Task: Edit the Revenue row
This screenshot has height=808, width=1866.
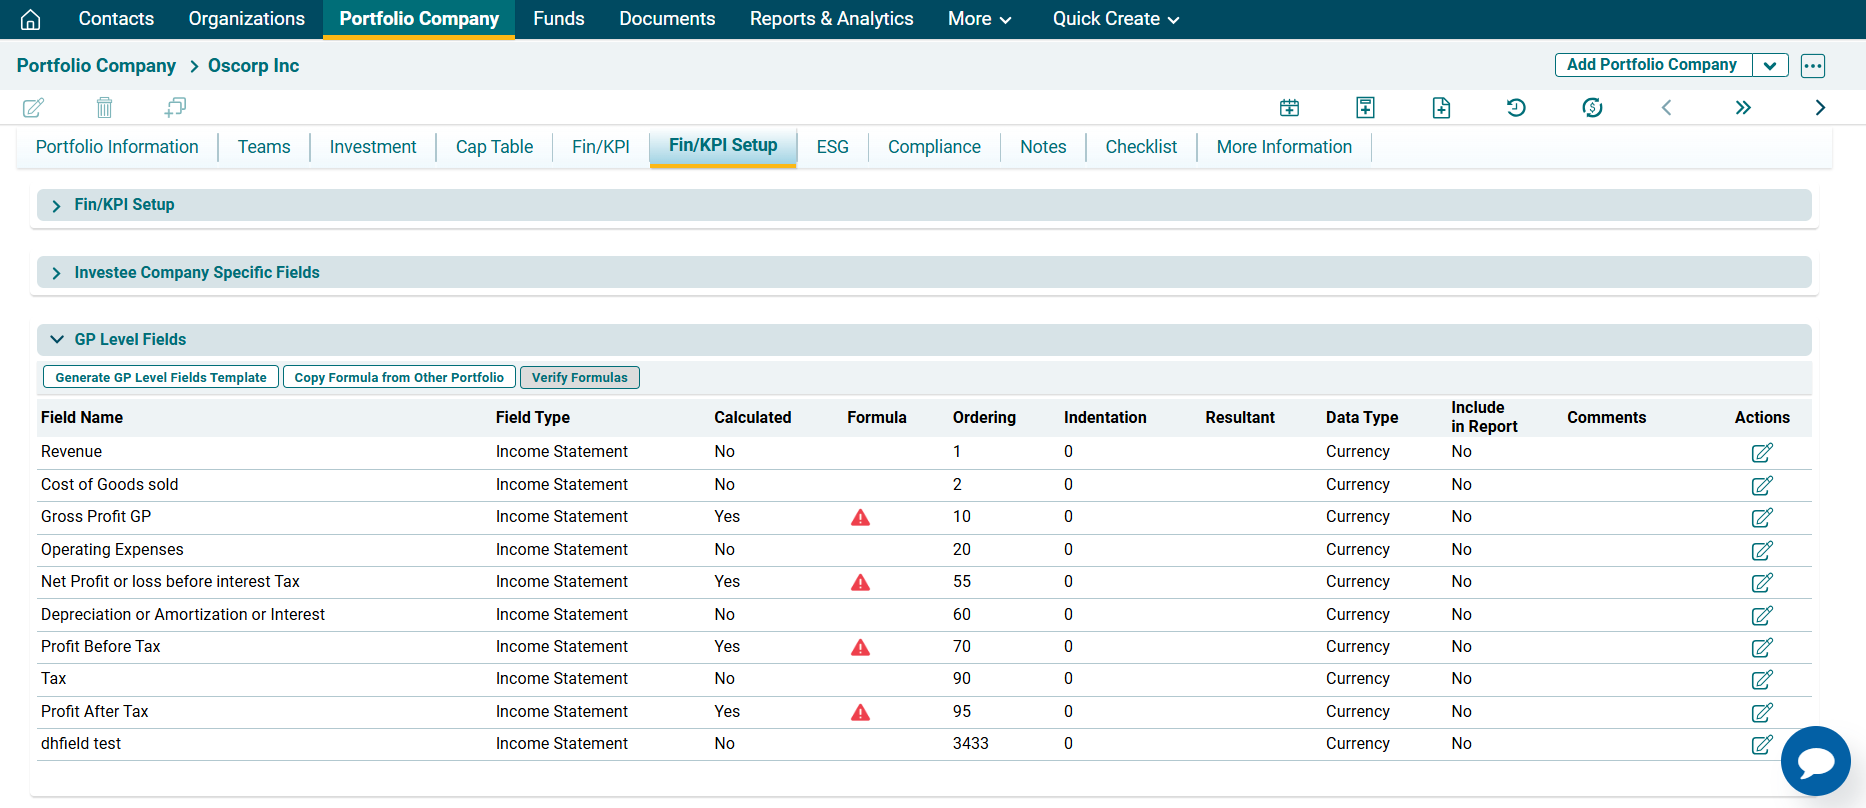Action: click(x=1761, y=453)
